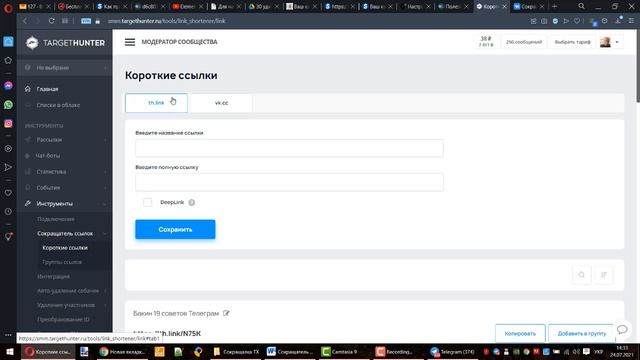This screenshot has width=640, height=360.
Task: Expand Удаление участников item
Action: pos(66,305)
